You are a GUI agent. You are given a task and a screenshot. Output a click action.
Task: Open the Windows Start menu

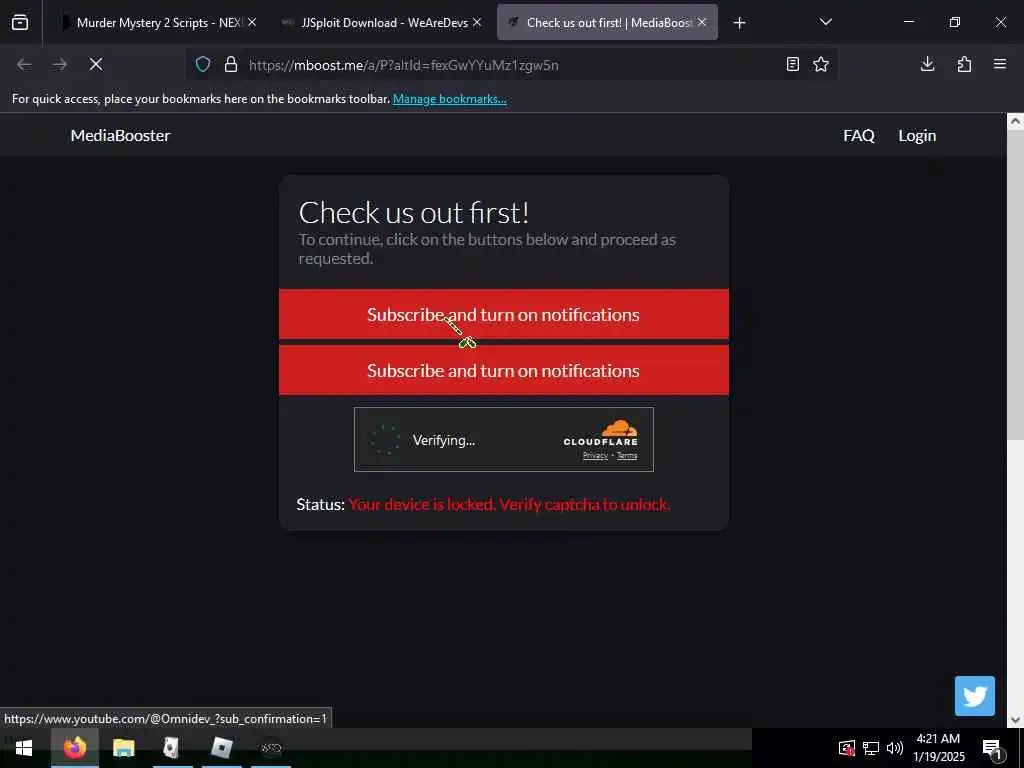24,748
